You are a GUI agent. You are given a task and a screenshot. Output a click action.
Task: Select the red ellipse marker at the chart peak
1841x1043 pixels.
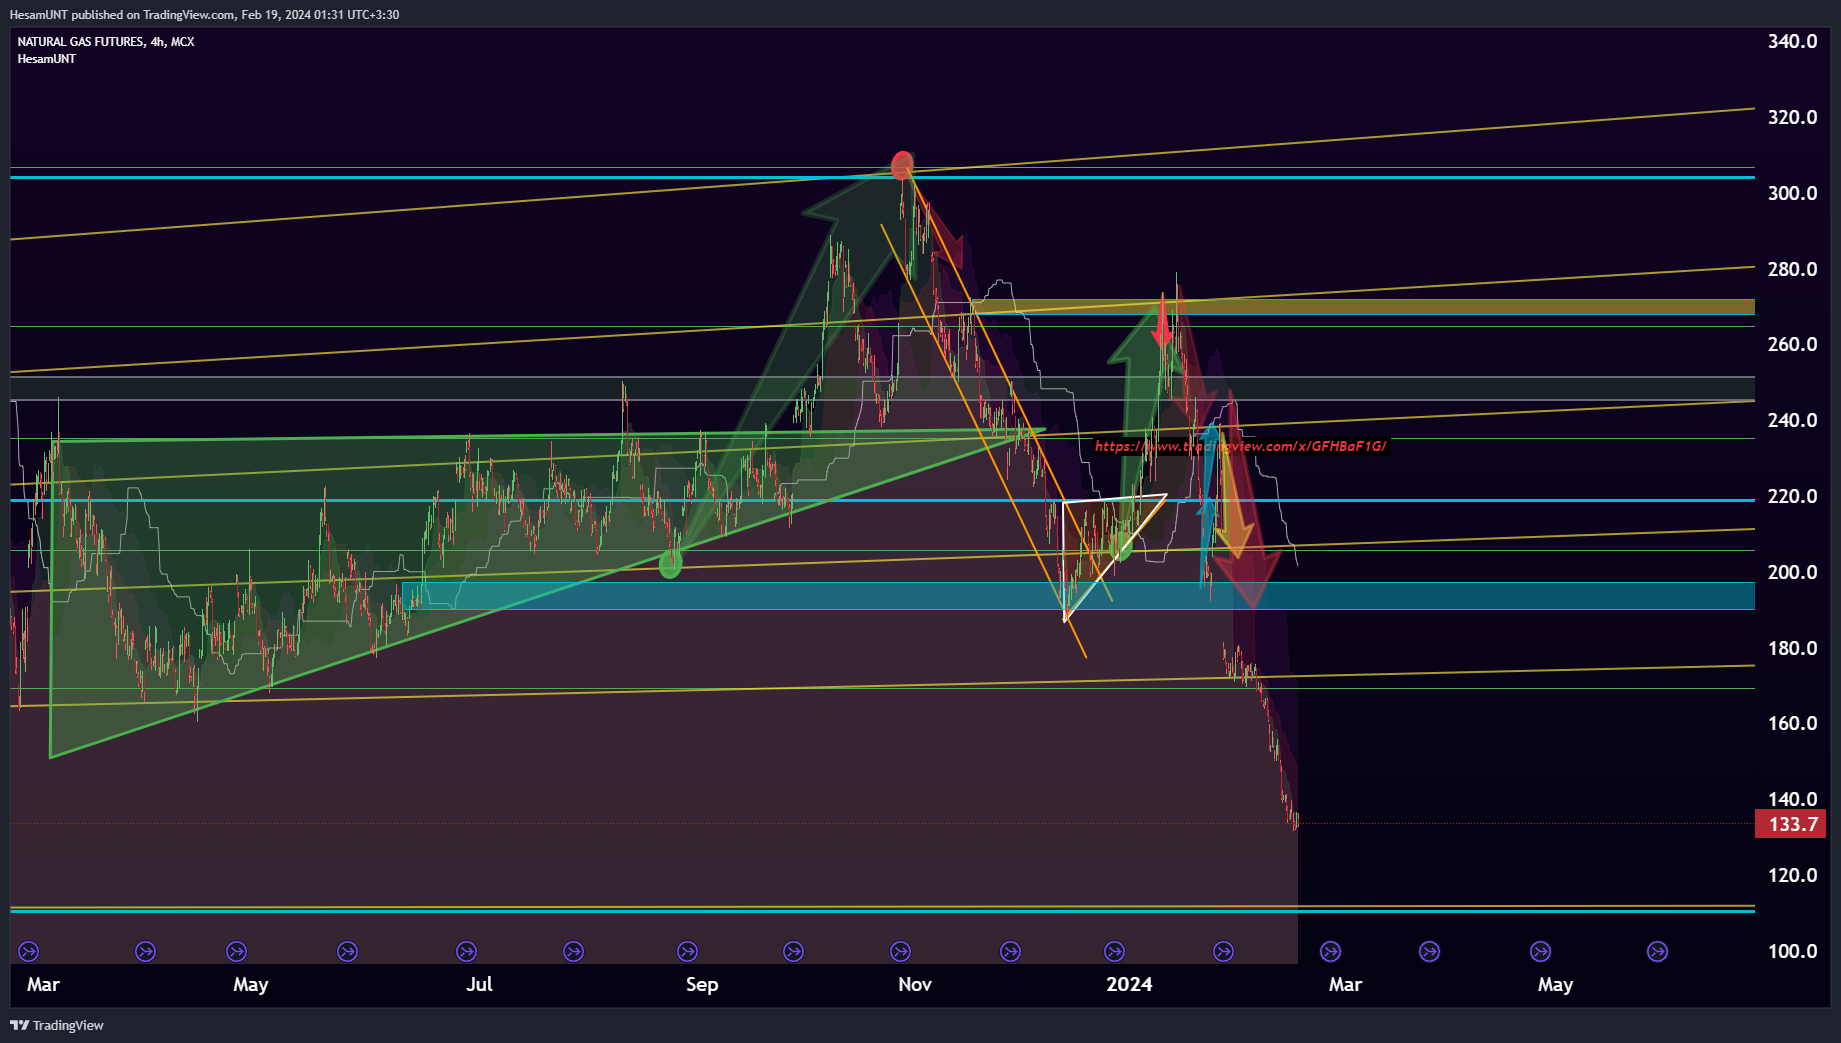point(902,165)
